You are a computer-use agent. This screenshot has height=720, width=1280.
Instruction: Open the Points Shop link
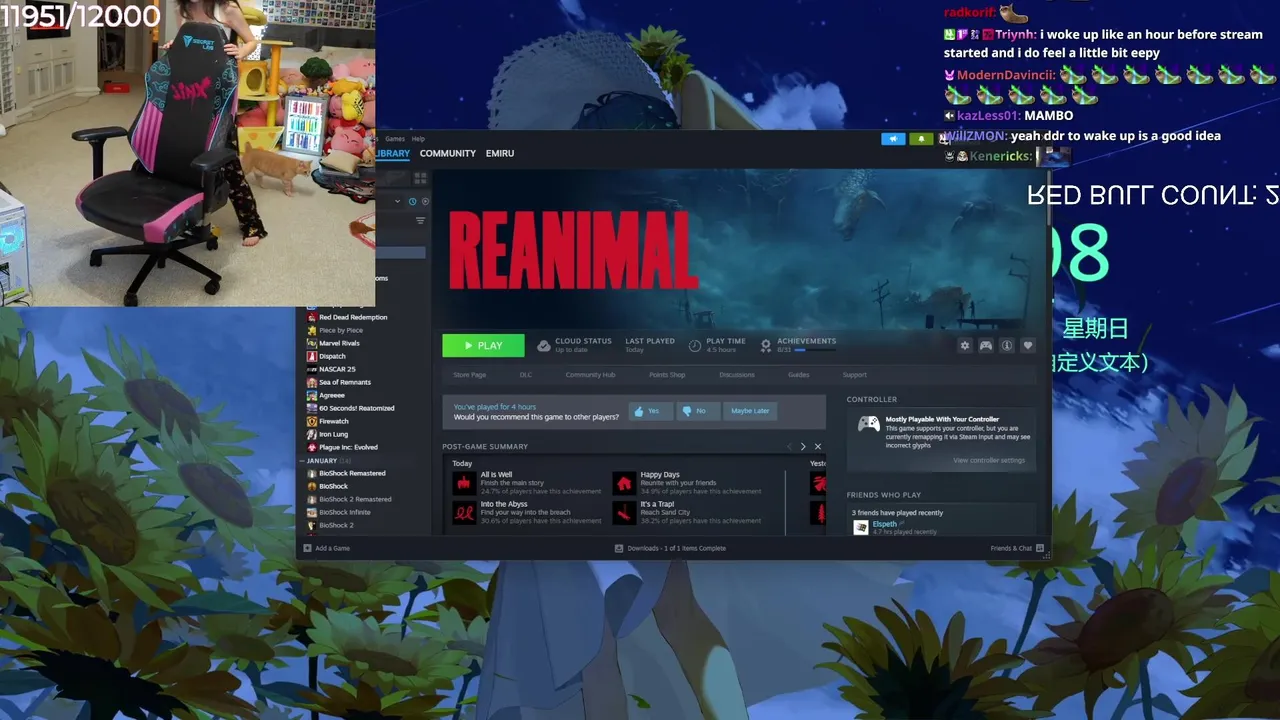(667, 375)
